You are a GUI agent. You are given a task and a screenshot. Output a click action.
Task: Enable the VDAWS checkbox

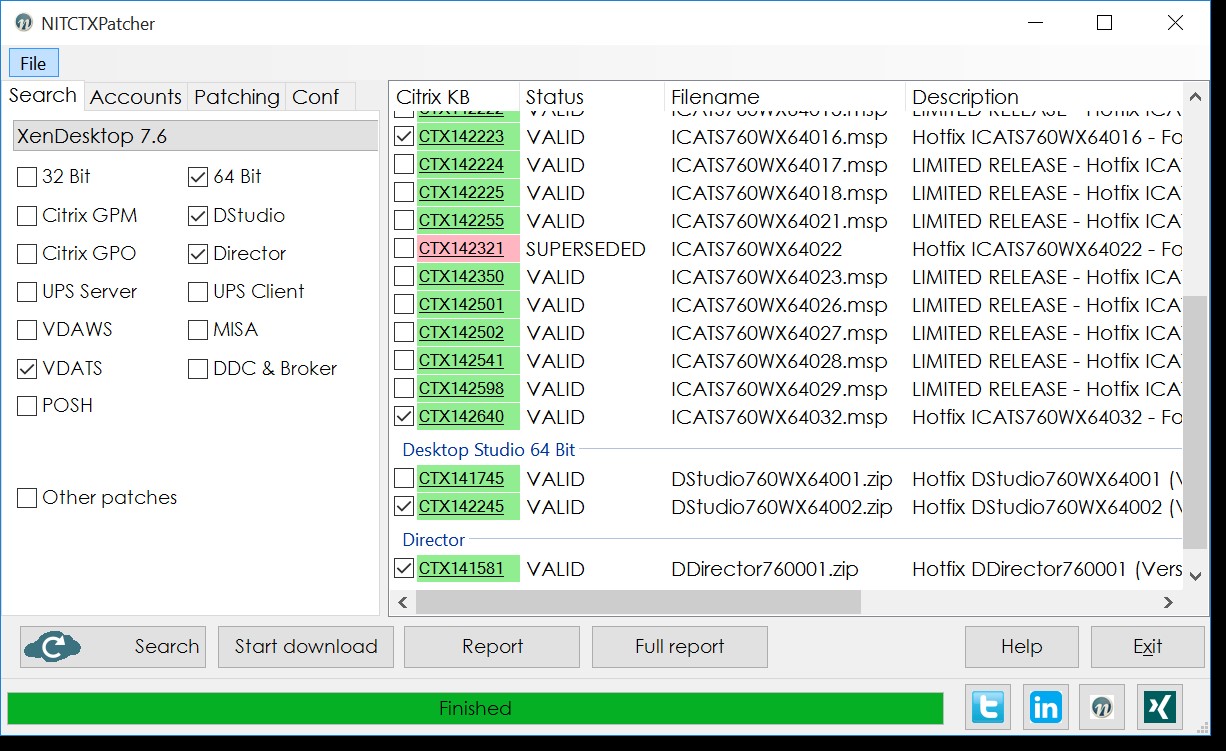coord(27,330)
